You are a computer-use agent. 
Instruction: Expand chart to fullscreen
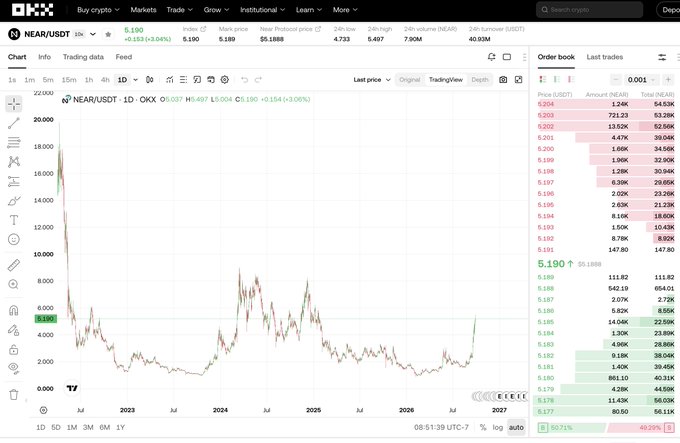coord(518,79)
